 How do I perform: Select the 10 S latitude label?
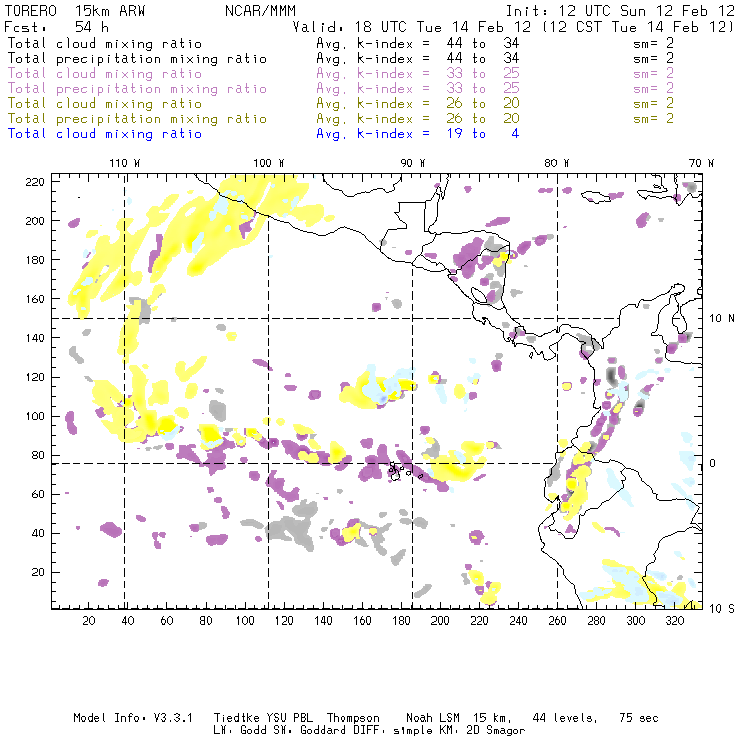[722, 608]
